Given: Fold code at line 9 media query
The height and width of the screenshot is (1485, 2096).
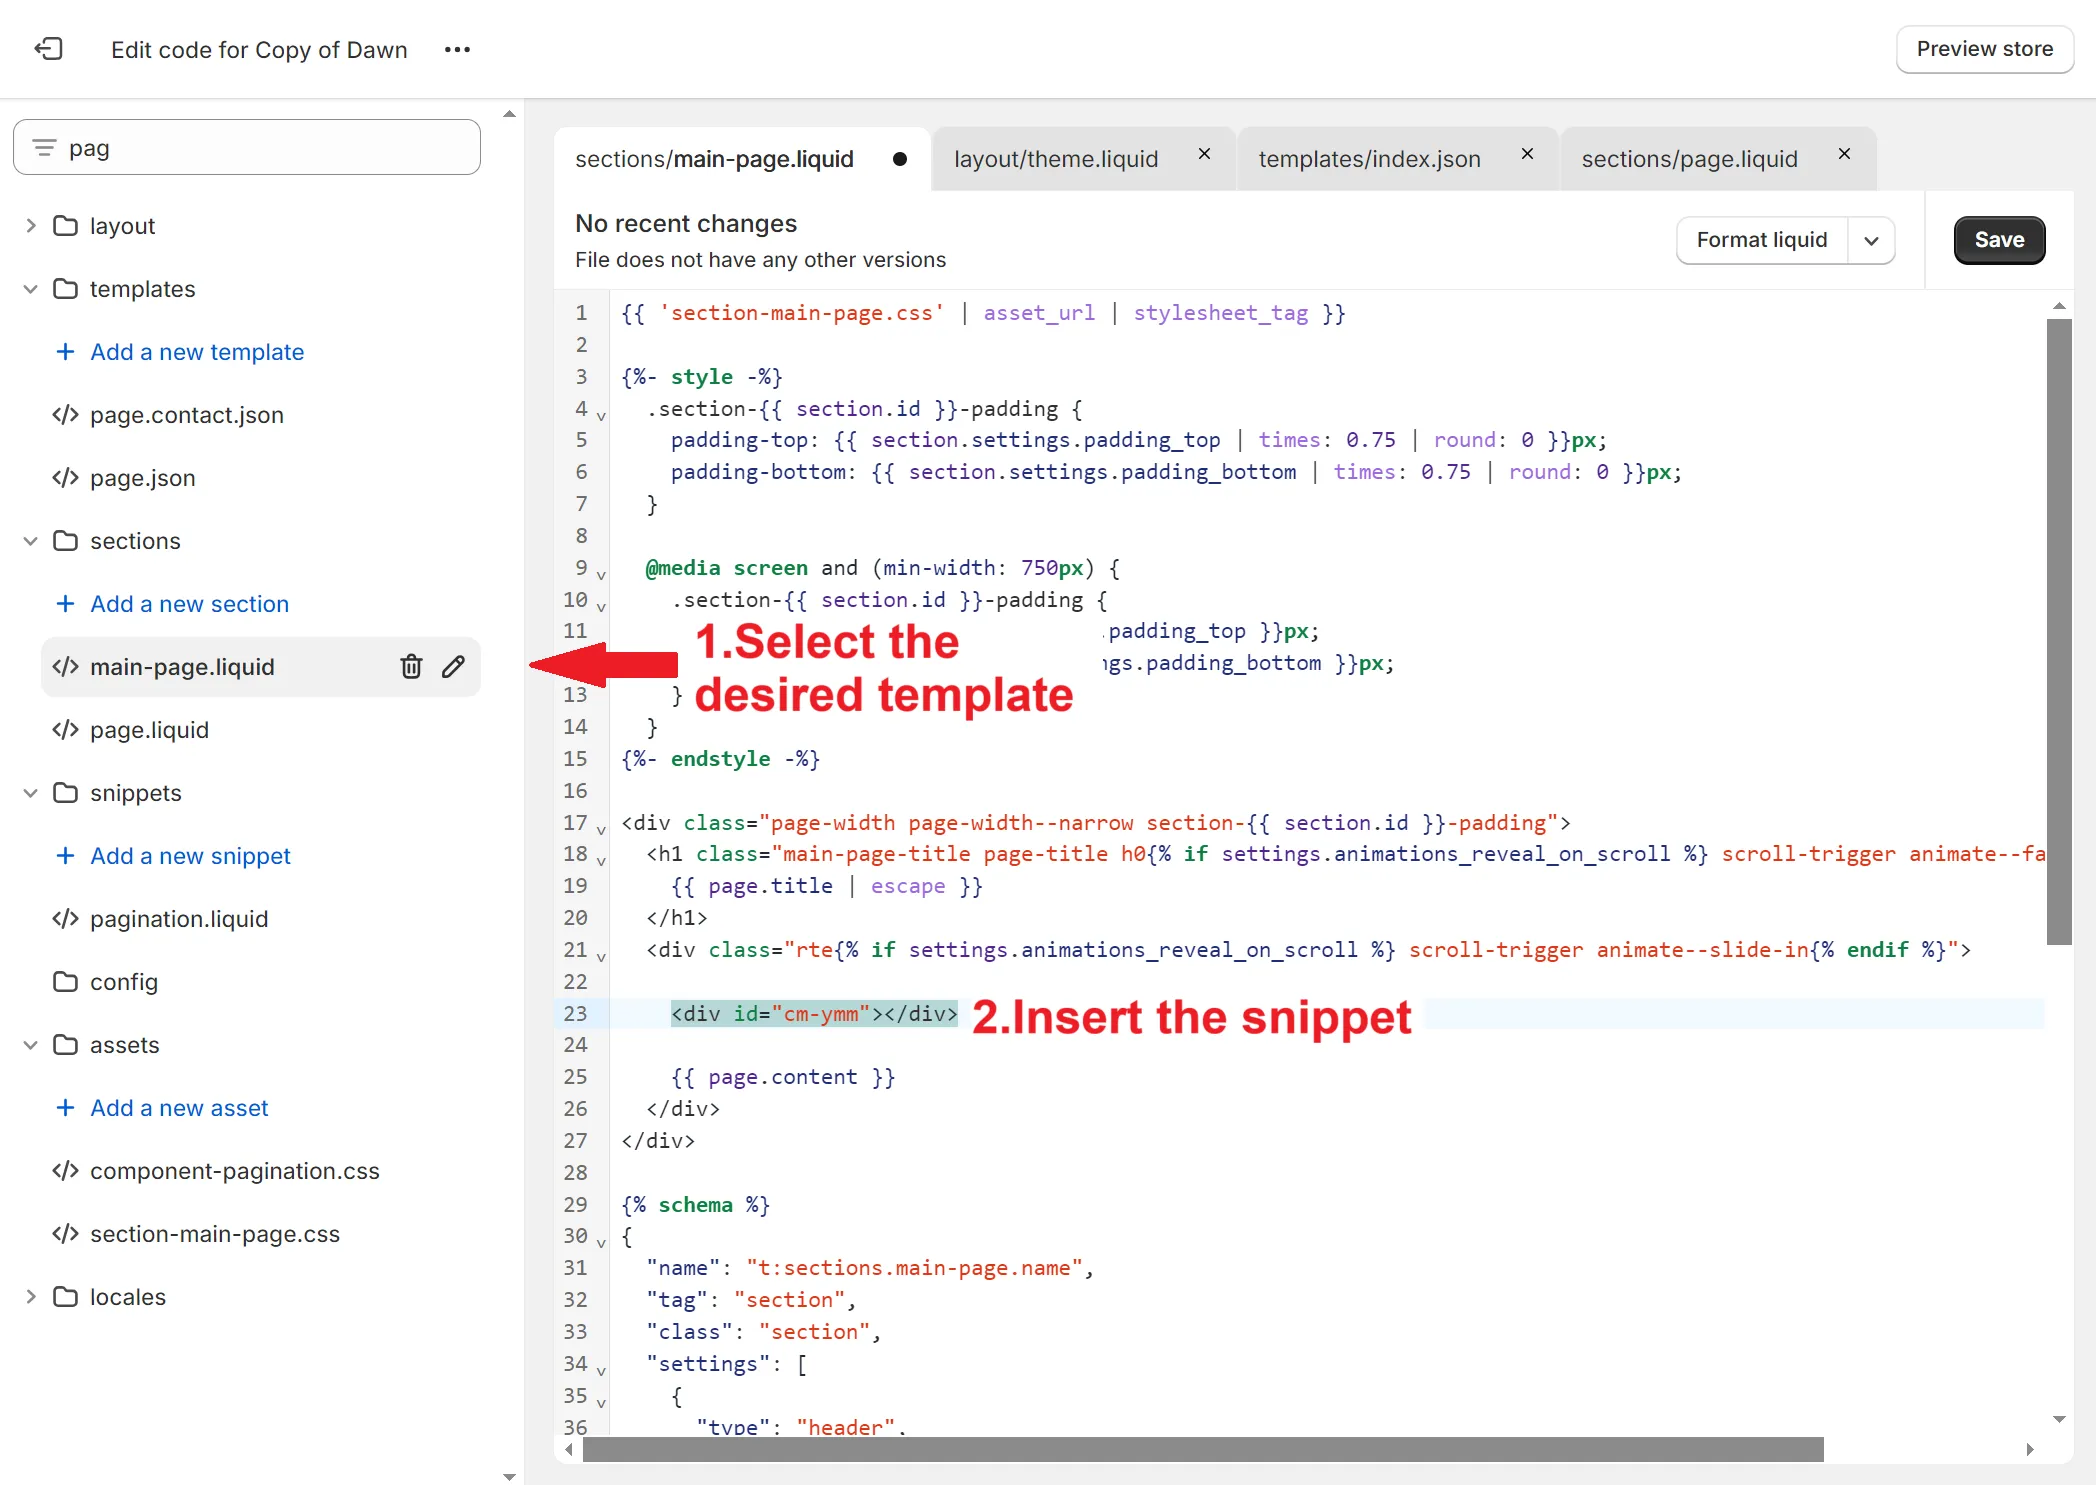Looking at the screenshot, I should [x=601, y=575].
